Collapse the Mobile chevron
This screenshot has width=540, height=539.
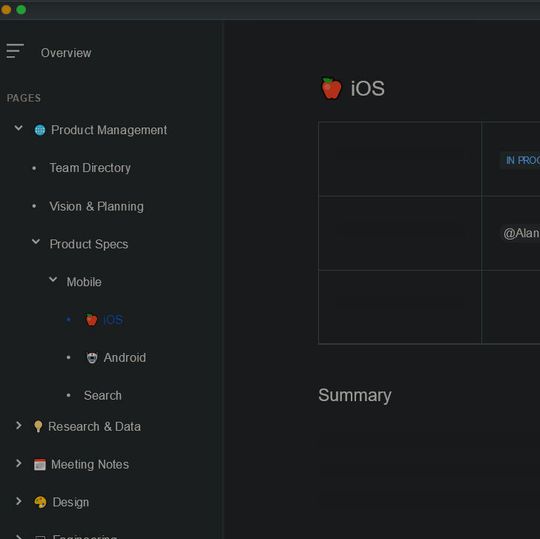pos(53,279)
